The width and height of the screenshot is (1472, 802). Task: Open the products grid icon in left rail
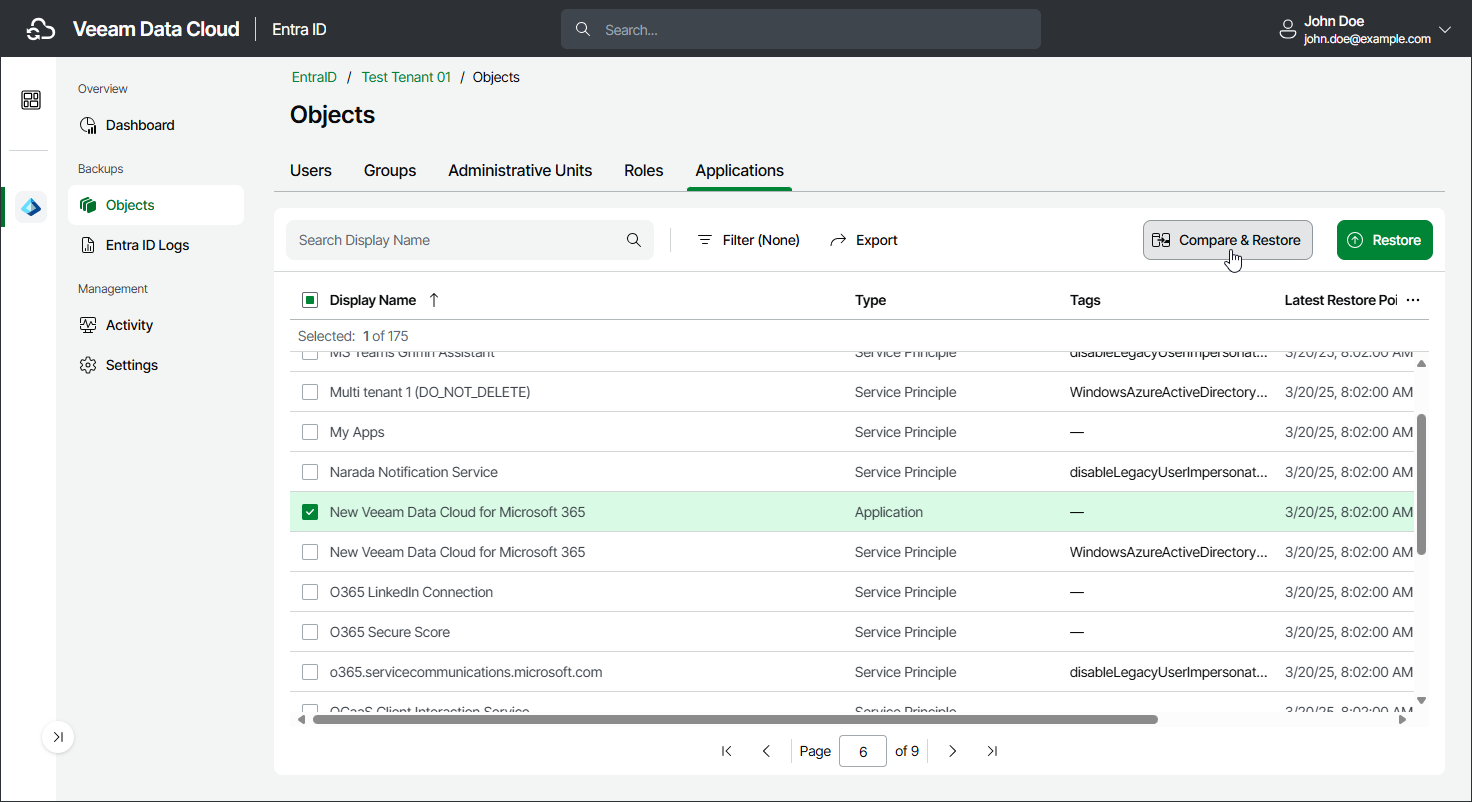point(31,100)
